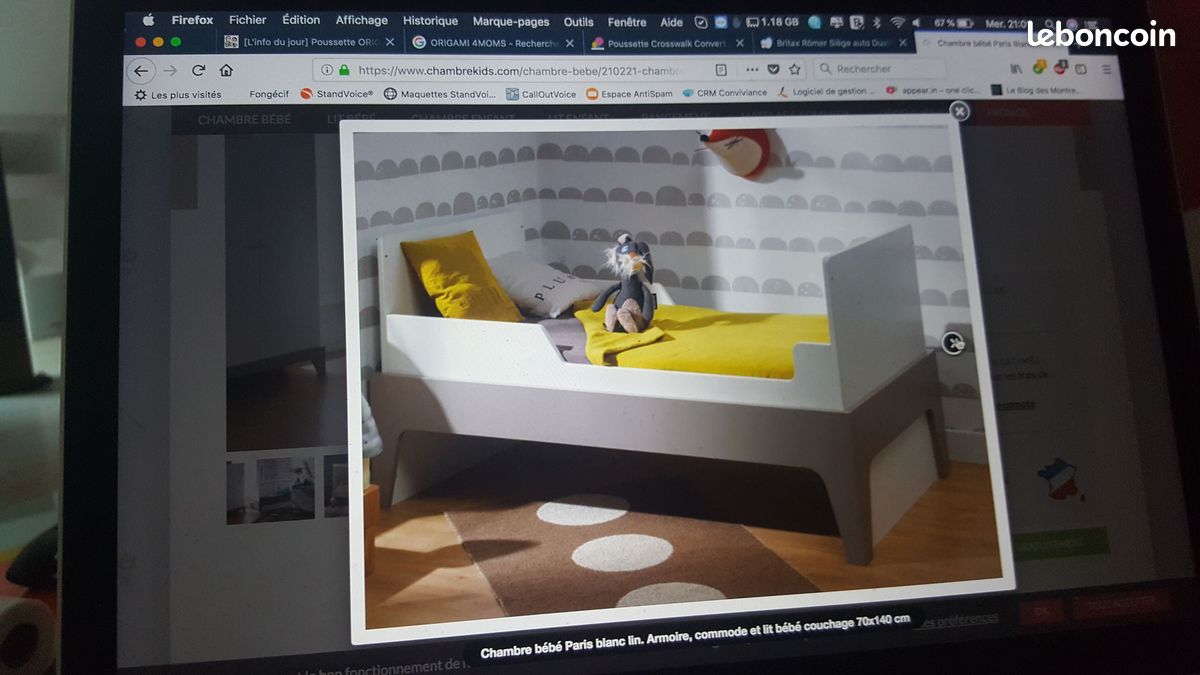The image size is (1200, 675).
Task: Open the Affichage menu
Action: pyautogui.click(x=361, y=20)
